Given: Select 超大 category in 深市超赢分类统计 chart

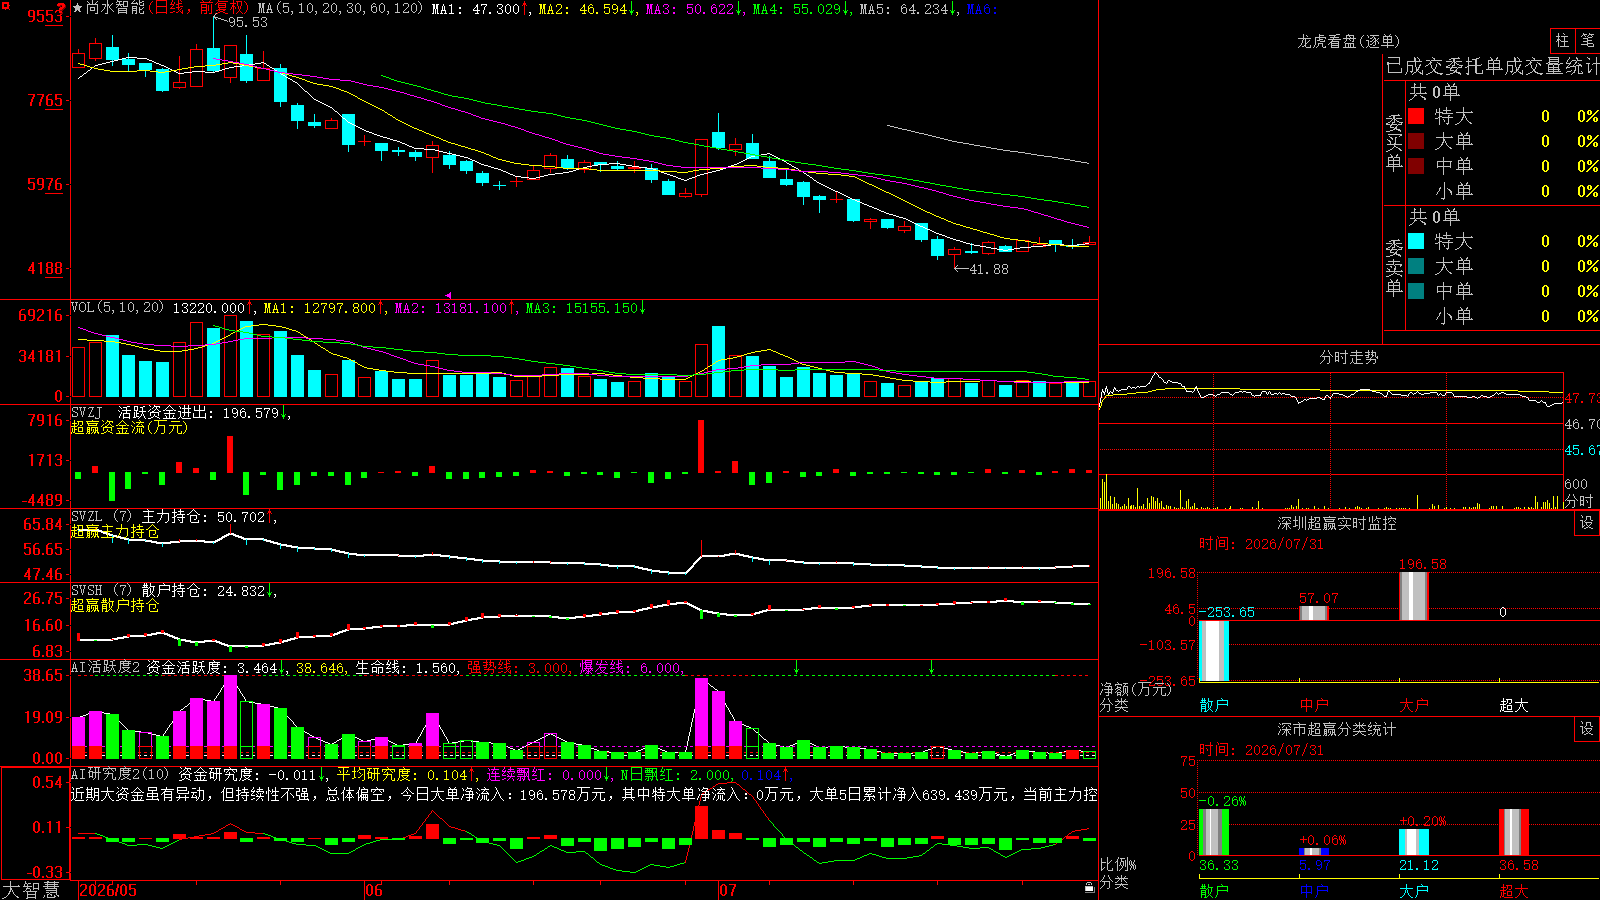Looking at the screenshot, I should [x=1514, y=891].
